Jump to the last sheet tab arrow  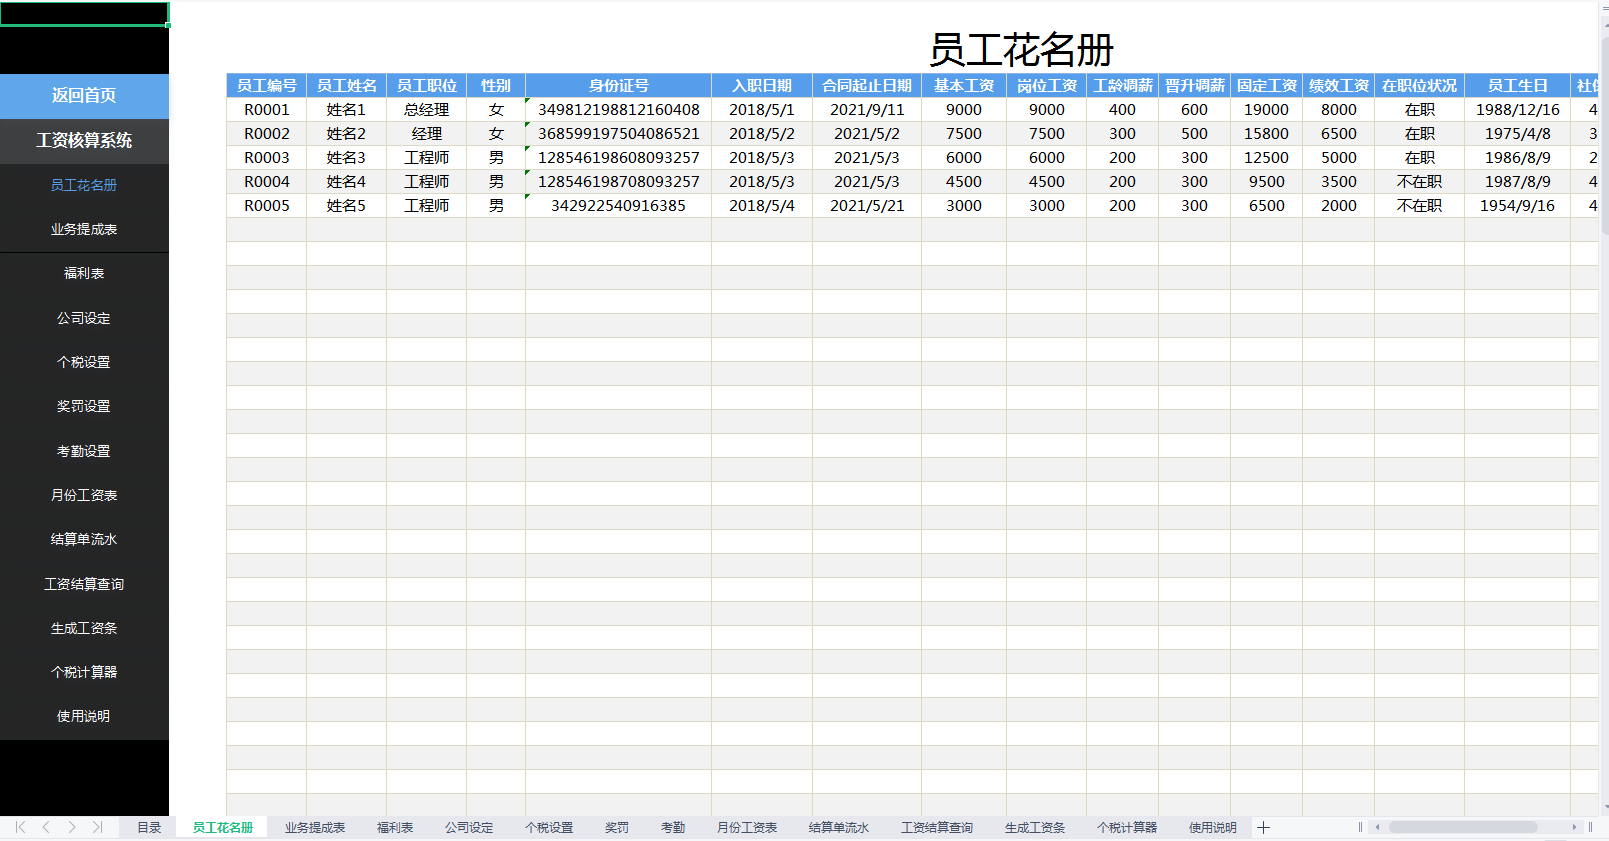point(97,827)
